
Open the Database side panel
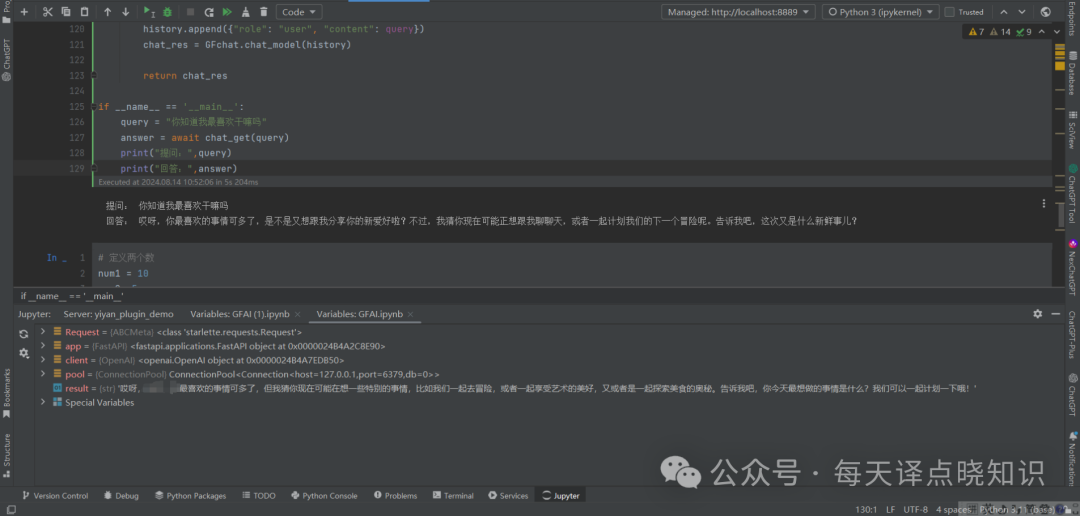click(x=1072, y=72)
